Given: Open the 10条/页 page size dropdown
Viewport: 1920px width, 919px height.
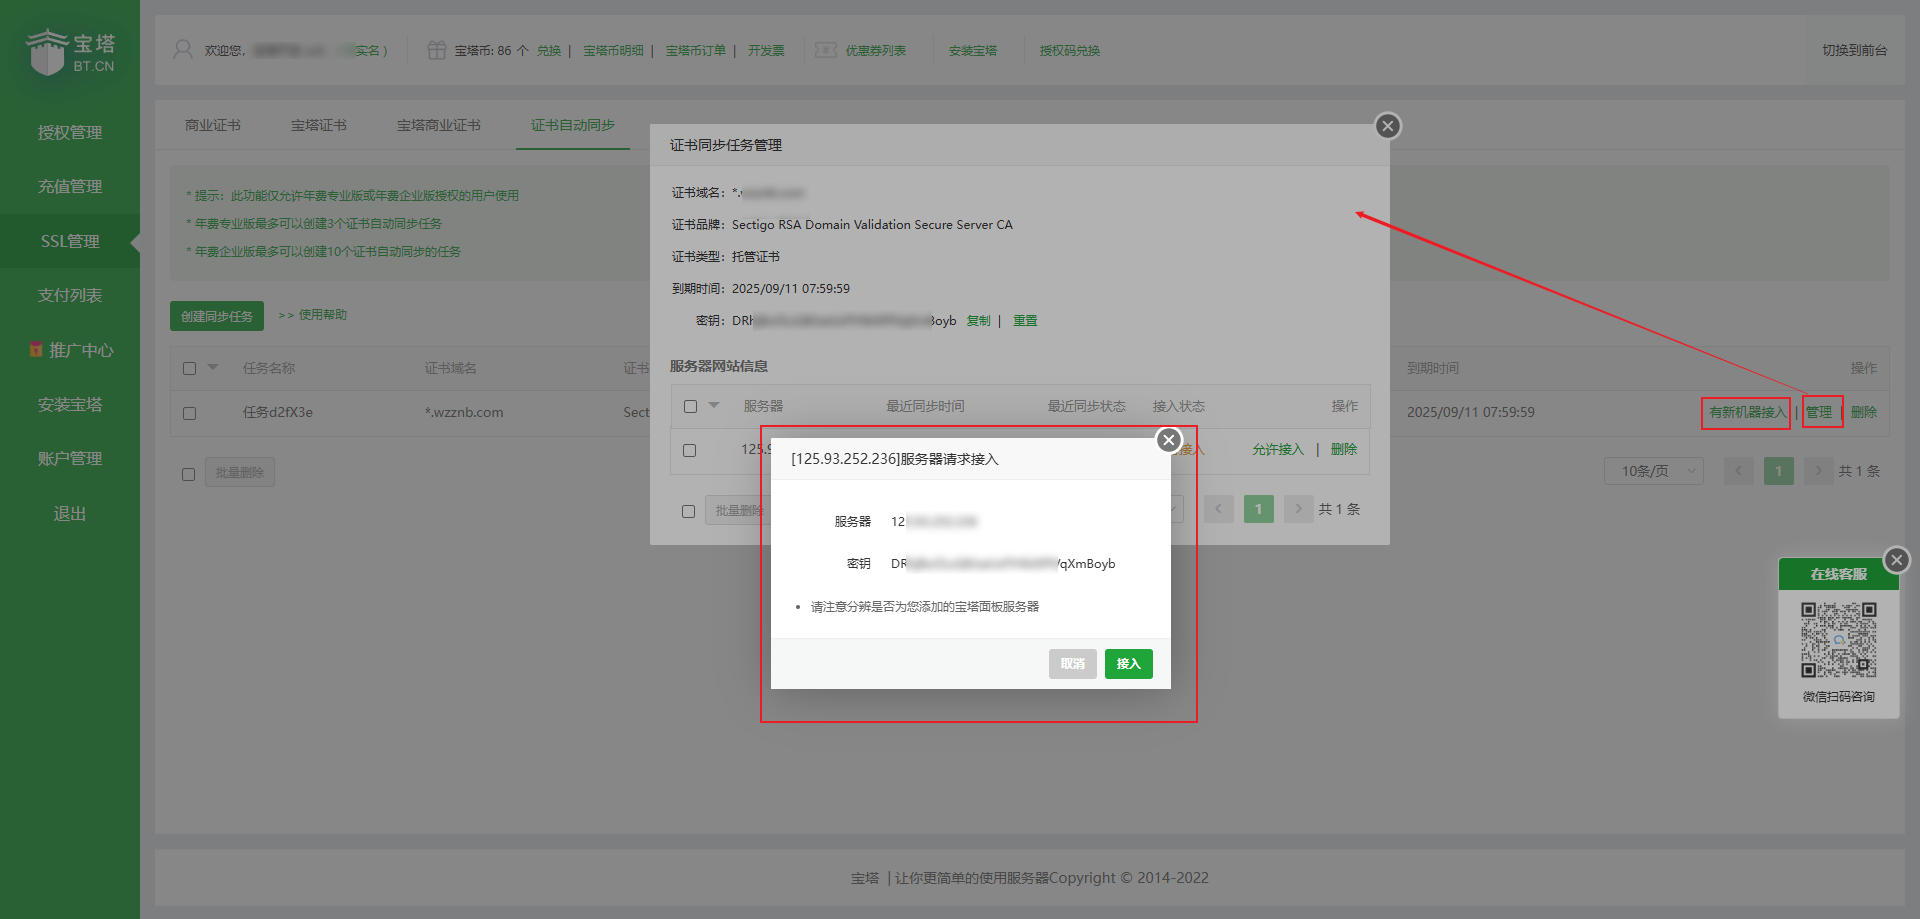Looking at the screenshot, I should coord(1654,471).
